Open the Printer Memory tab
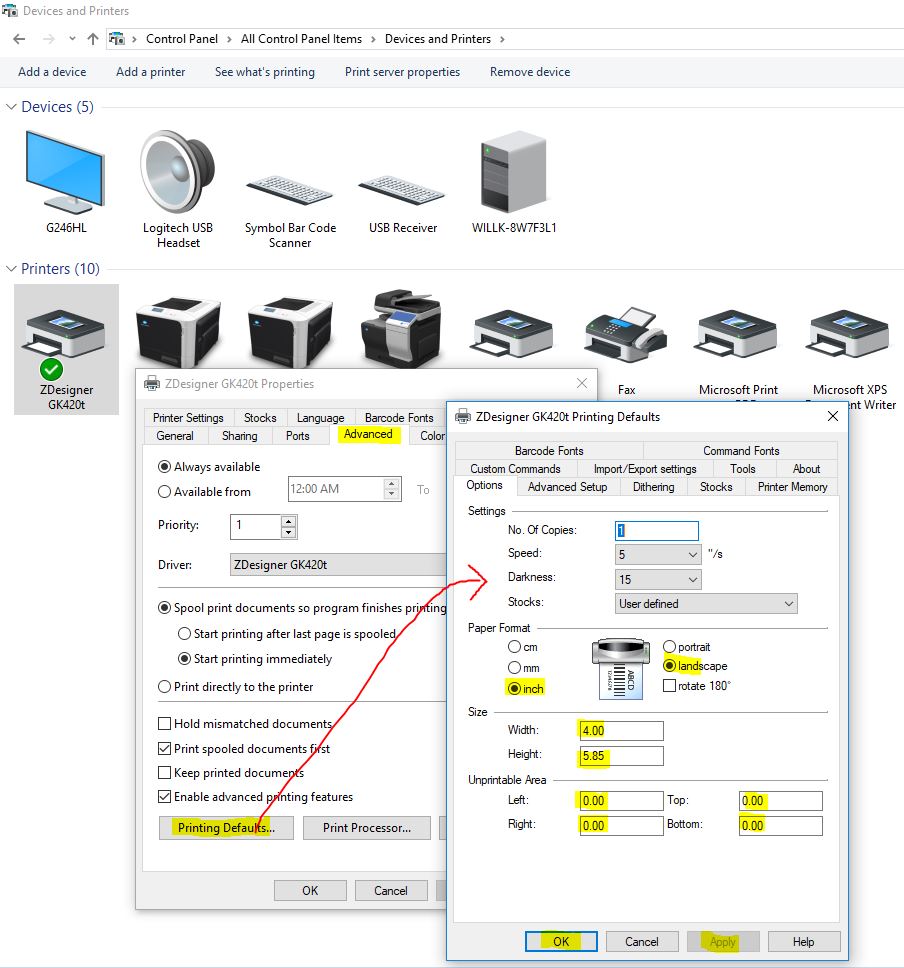This screenshot has height=968, width=904. point(792,487)
